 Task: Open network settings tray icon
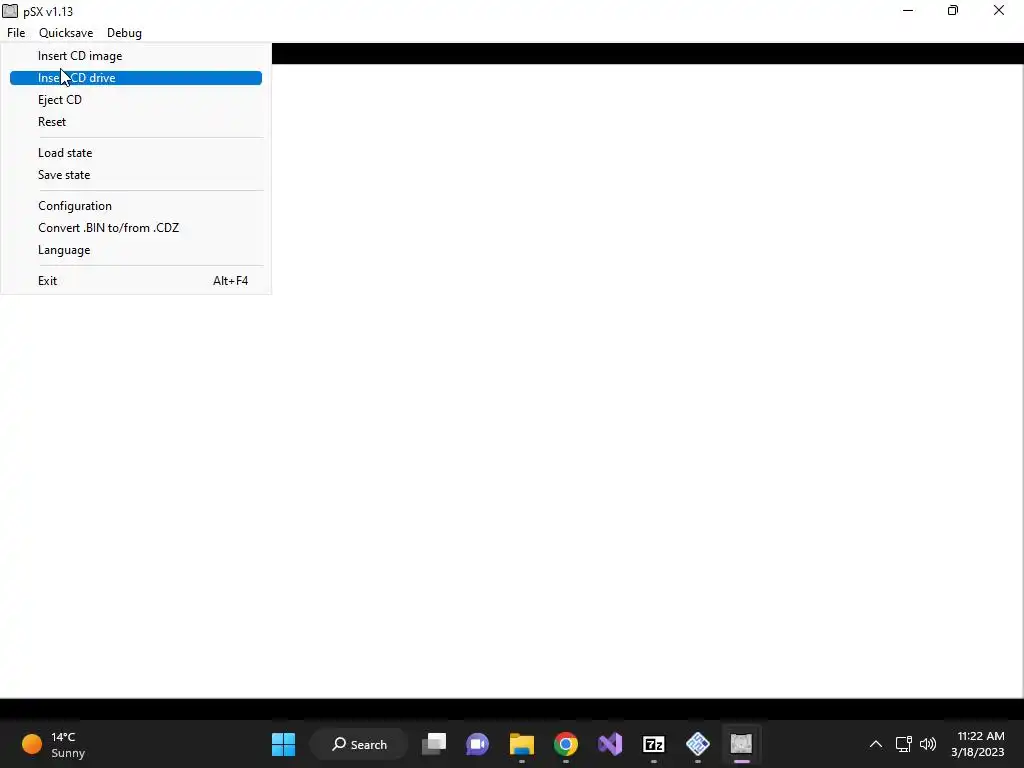pyautogui.click(x=904, y=744)
